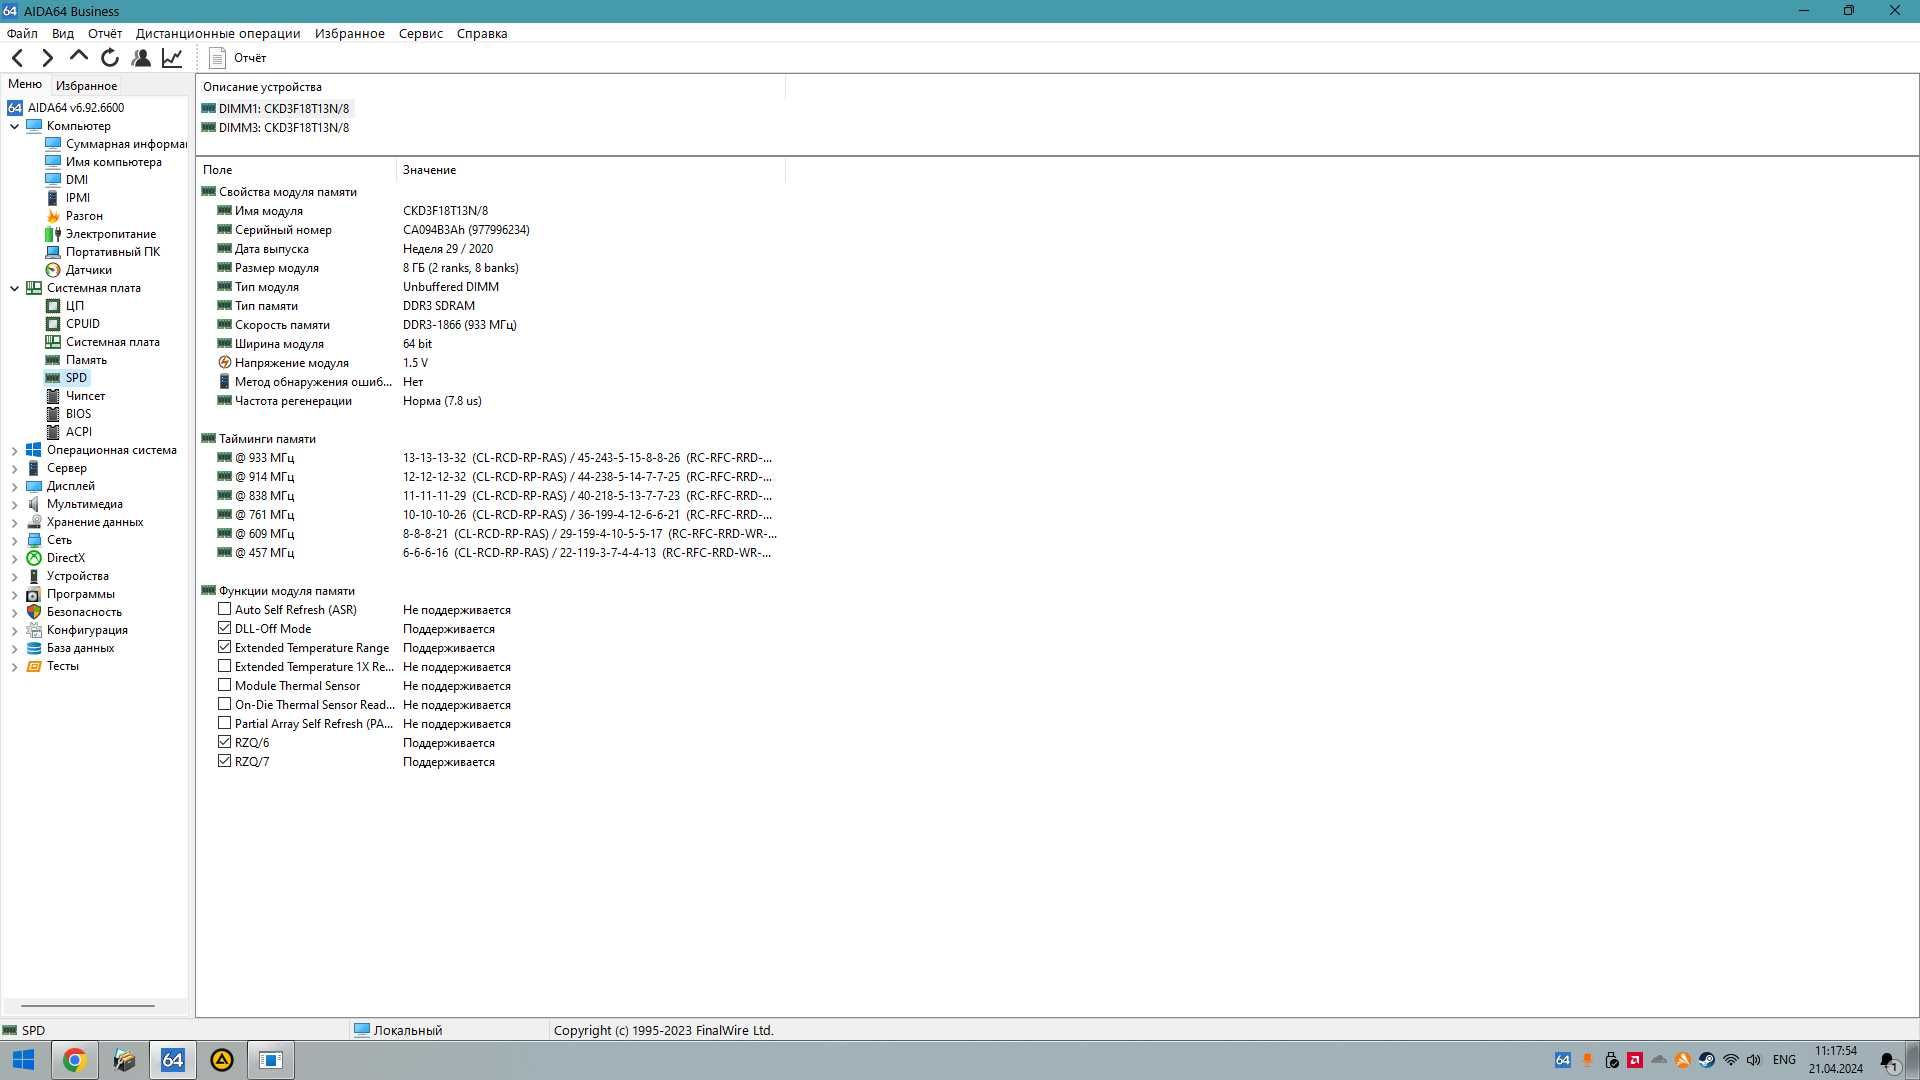
Task: Click the Поле column header
Action: pyautogui.click(x=296, y=170)
